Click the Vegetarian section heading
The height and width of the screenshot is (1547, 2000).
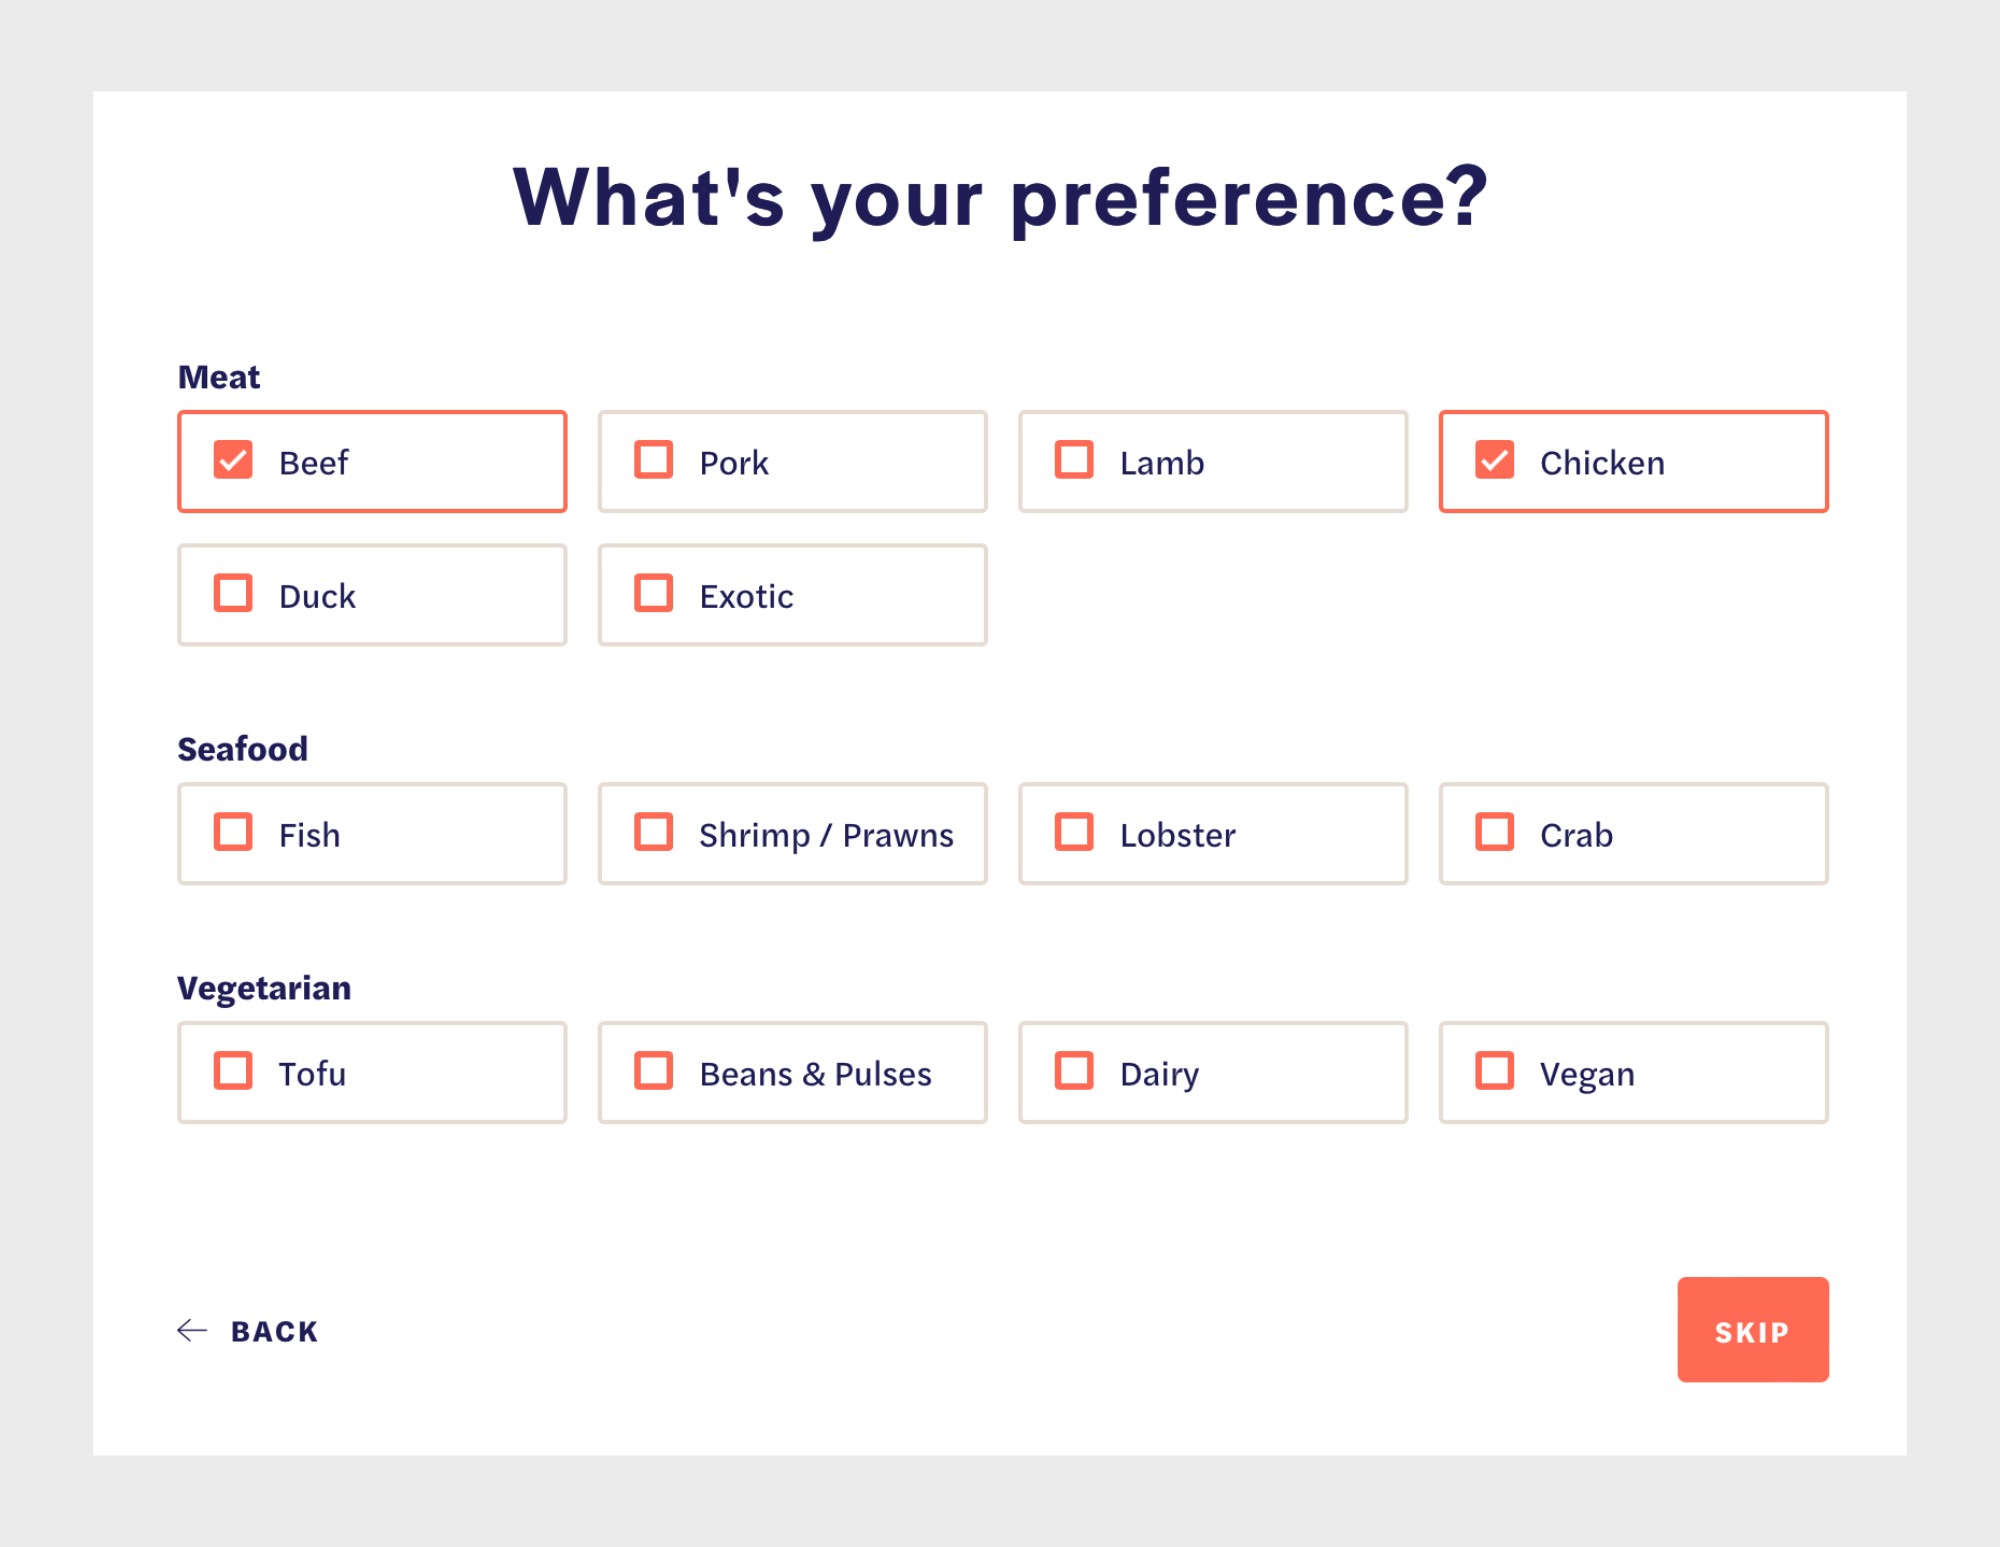click(x=264, y=988)
